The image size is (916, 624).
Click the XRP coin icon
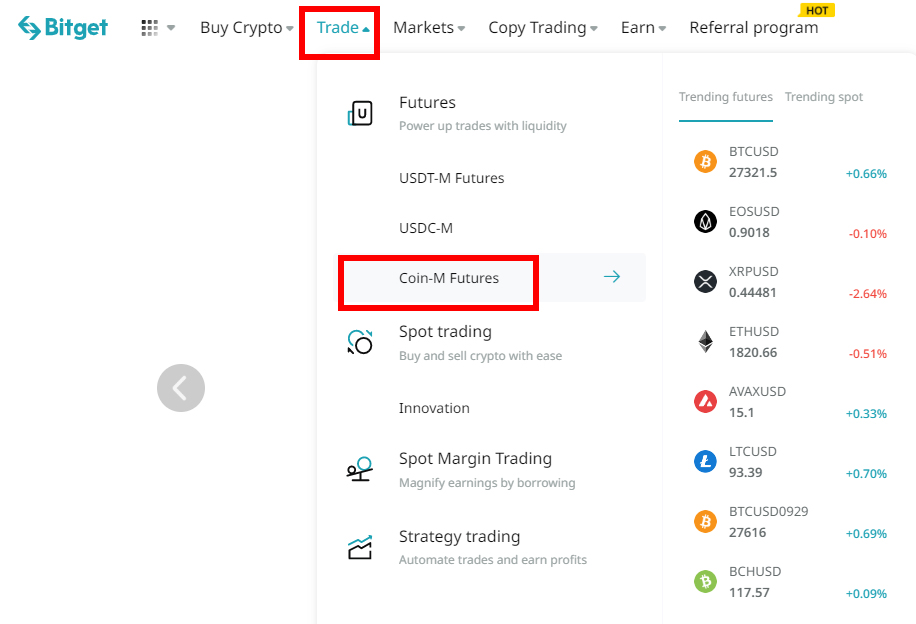click(x=705, y=282)
